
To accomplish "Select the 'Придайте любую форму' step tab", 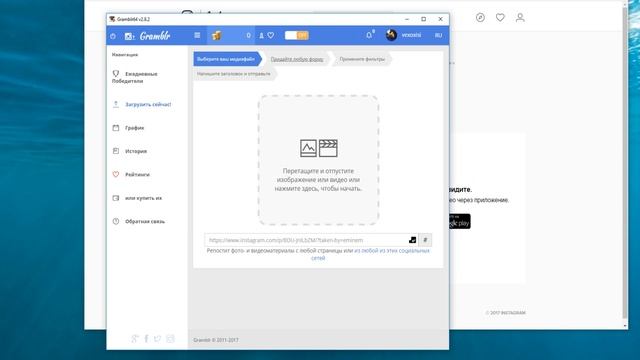I will [297, 59].
